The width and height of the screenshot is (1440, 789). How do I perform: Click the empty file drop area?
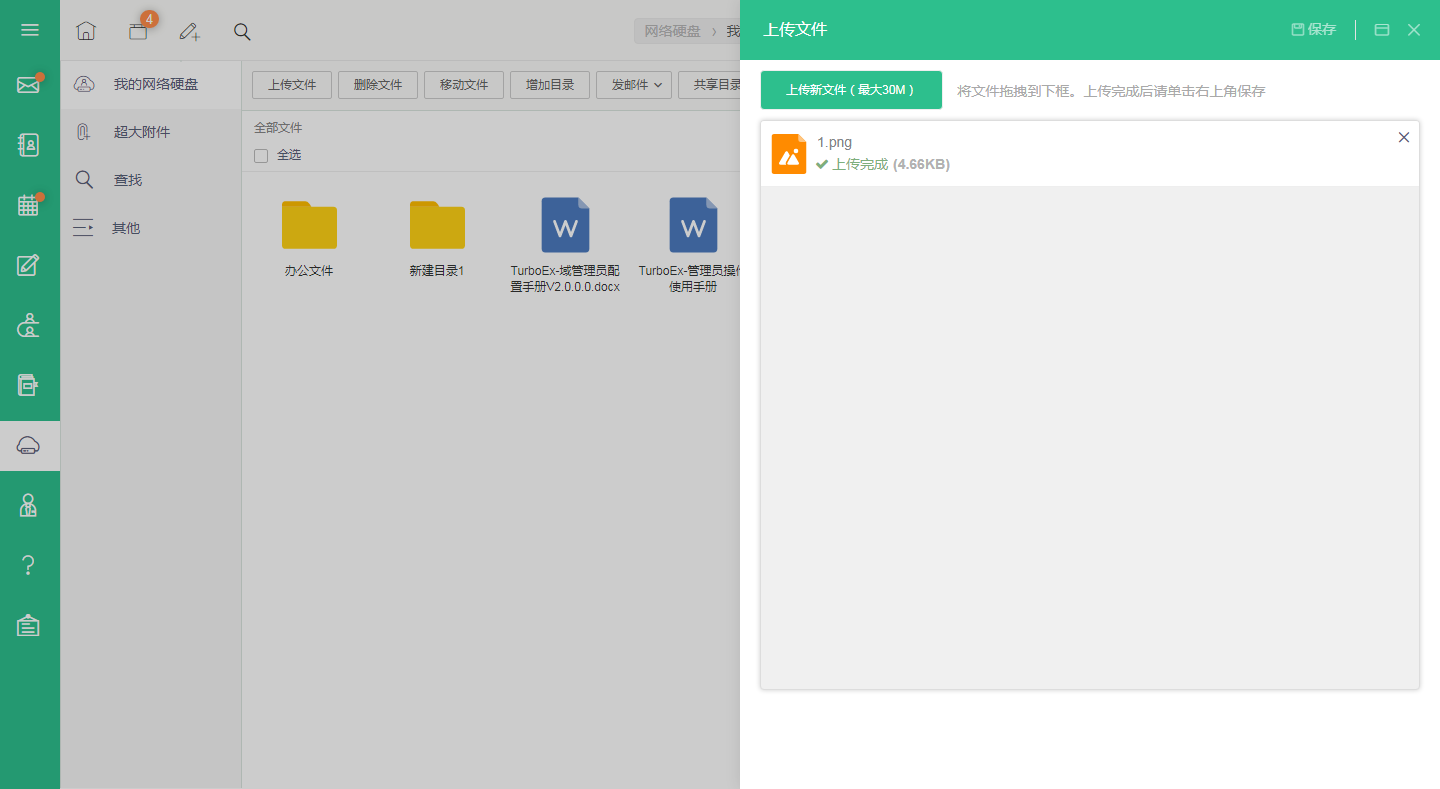click(1090, 437)
